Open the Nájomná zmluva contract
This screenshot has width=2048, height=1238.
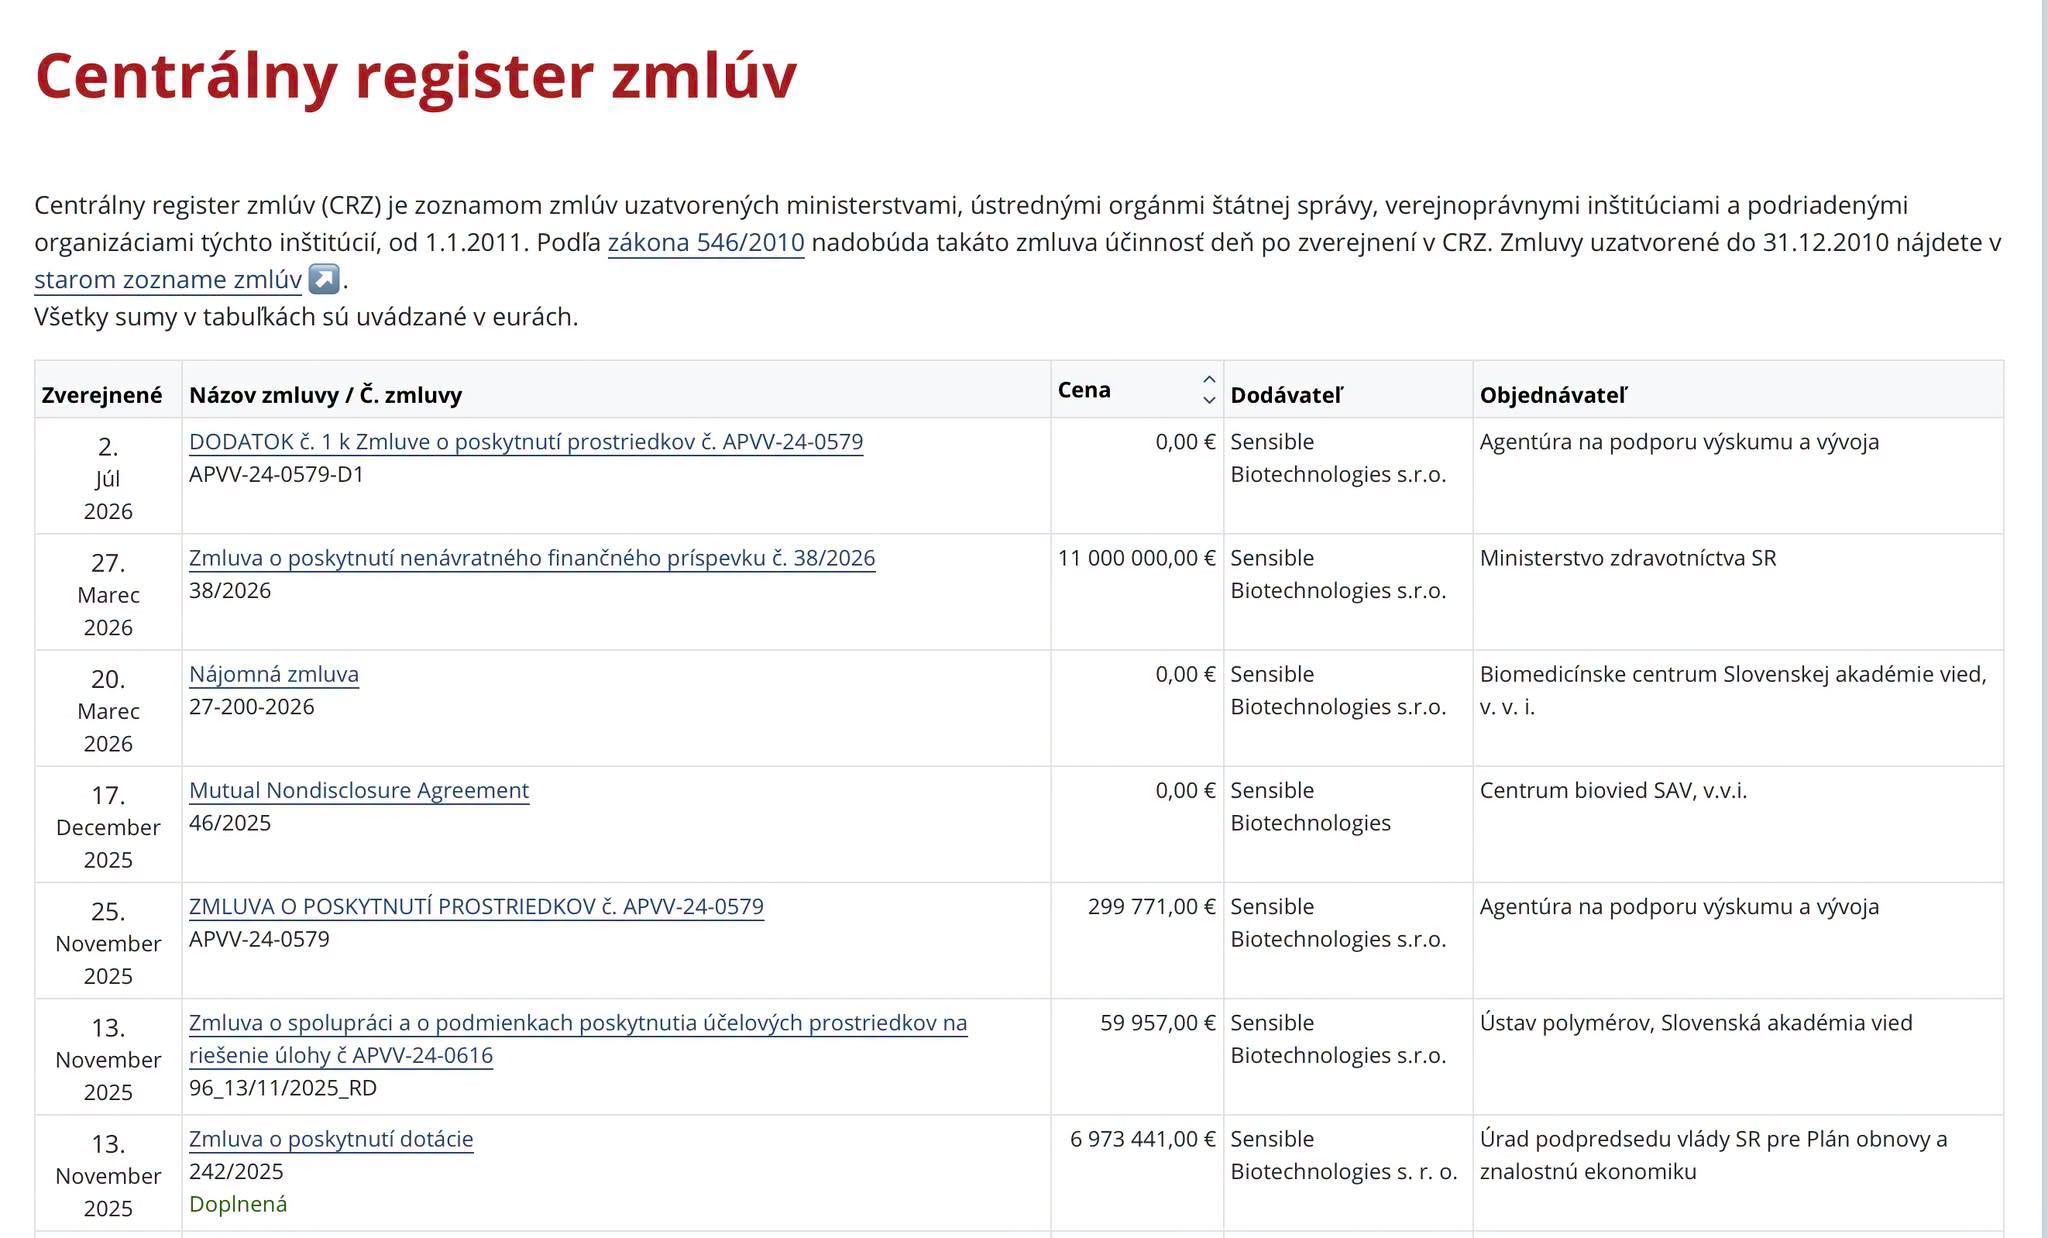tap(274, 674)
